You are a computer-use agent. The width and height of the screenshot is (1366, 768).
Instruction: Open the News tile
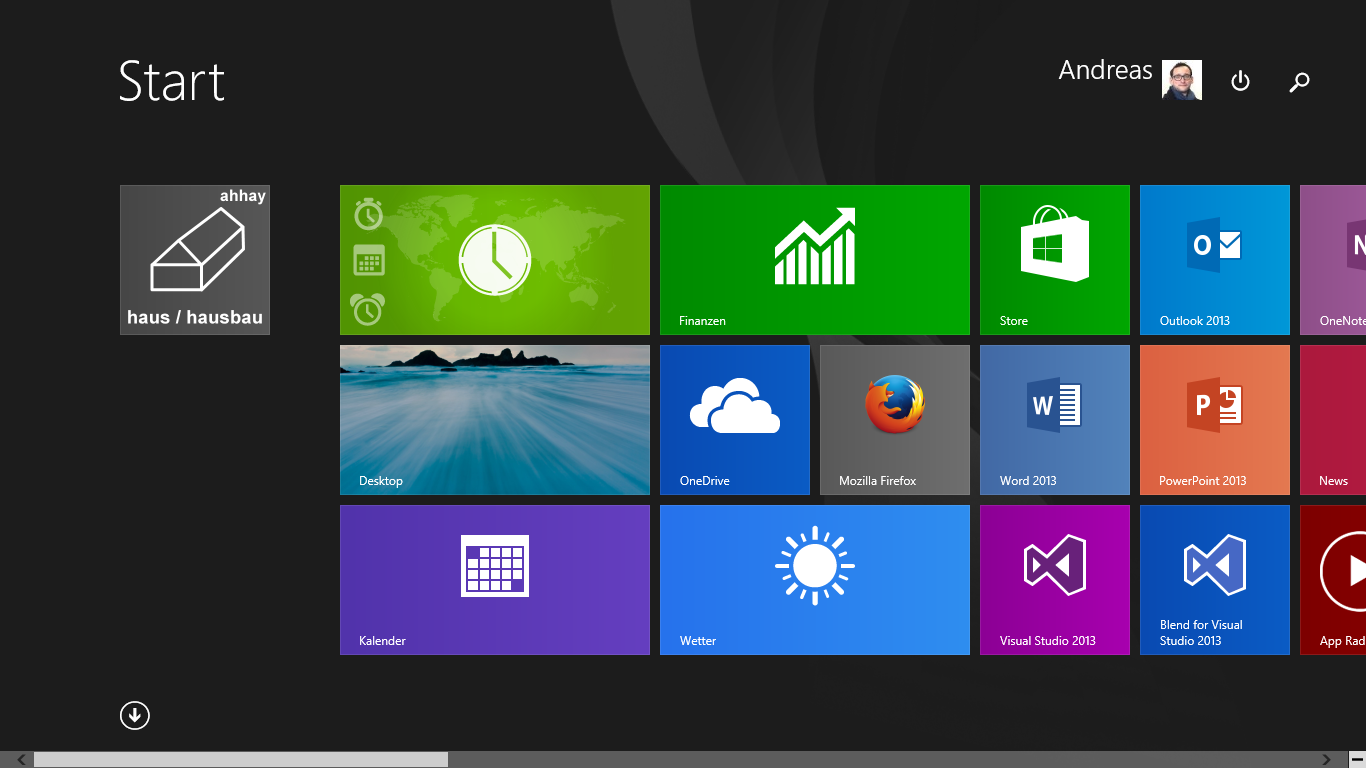(x=1333, y=420)
